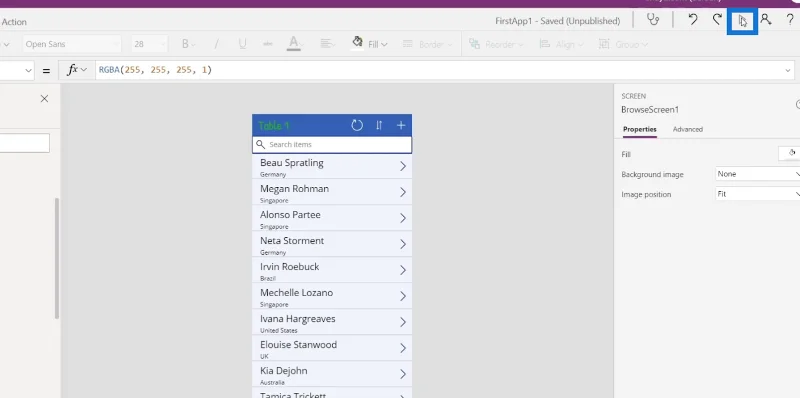Image resolution: width=800 pixels, height=398 pixels.
Task: Switch to the Advanced tab
Action: point(688,130)
